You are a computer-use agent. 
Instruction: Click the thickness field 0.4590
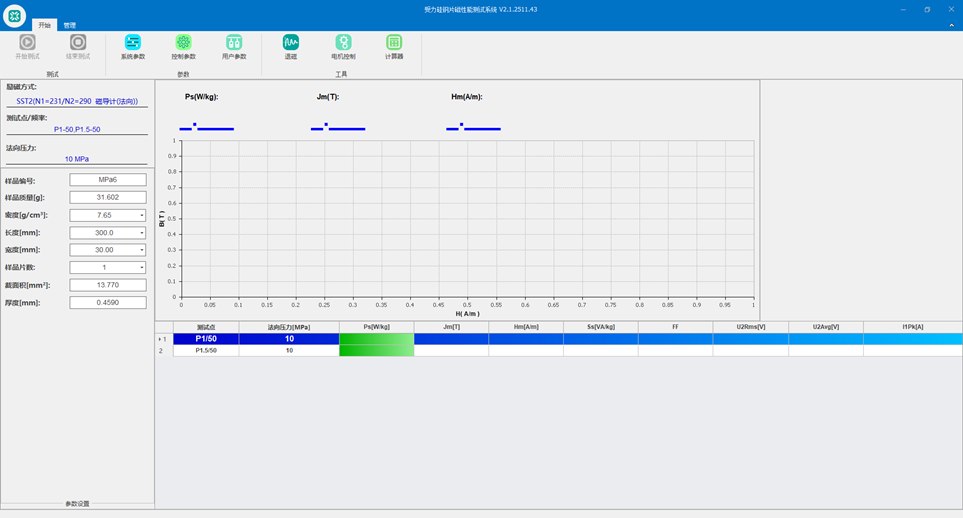pos(107,302)
